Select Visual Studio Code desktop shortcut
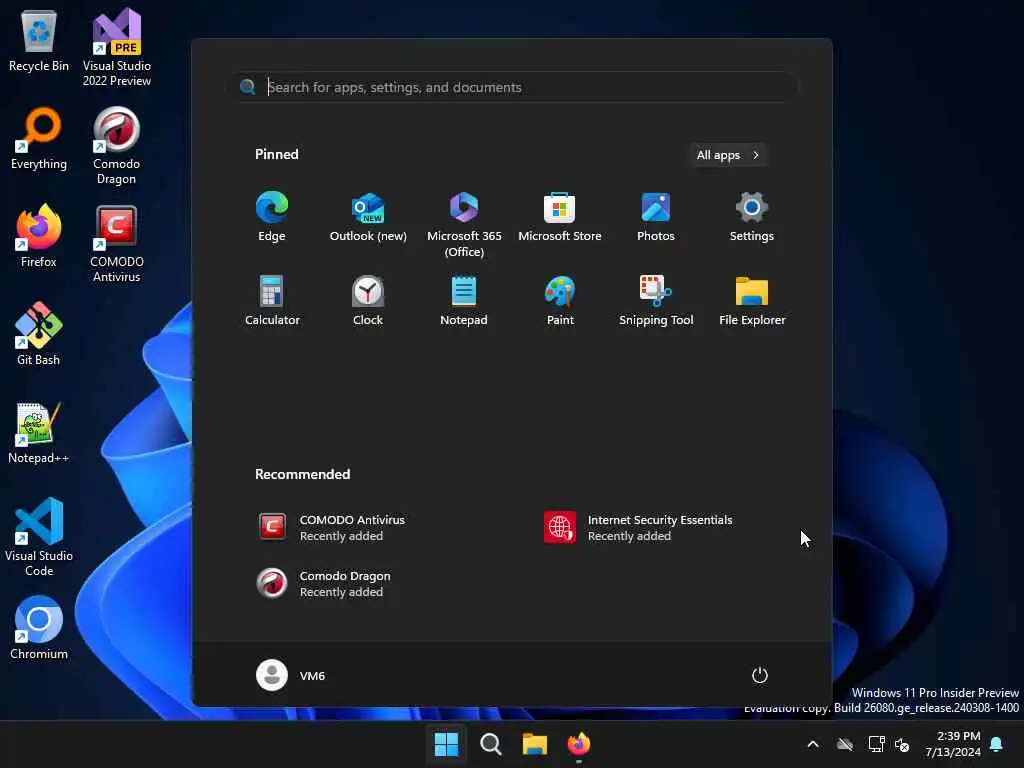 (x=39, y=537)
